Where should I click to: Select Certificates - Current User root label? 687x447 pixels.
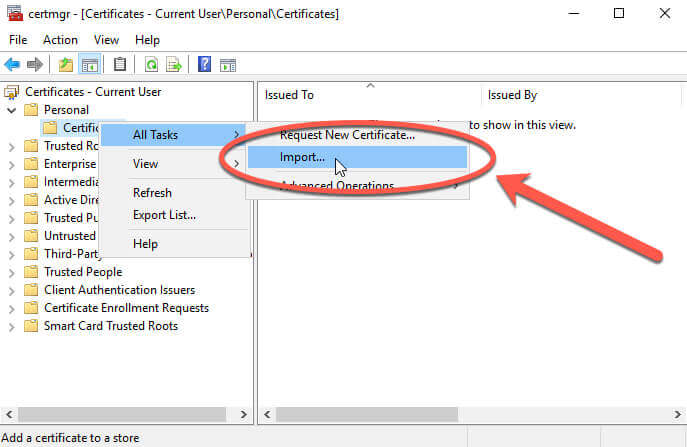pos(93,92)
